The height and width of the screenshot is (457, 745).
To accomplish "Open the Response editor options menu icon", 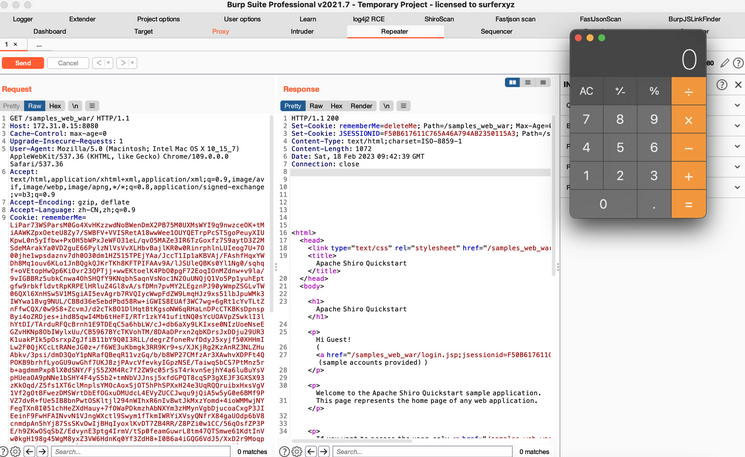I will (403, 106).
